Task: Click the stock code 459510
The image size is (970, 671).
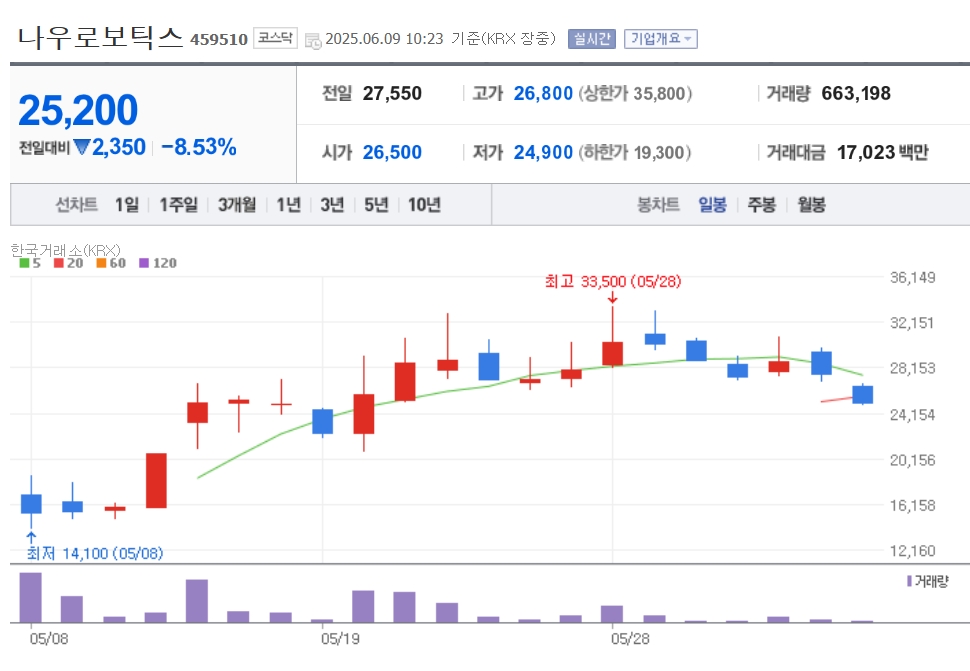Action: tap(219, 40)
